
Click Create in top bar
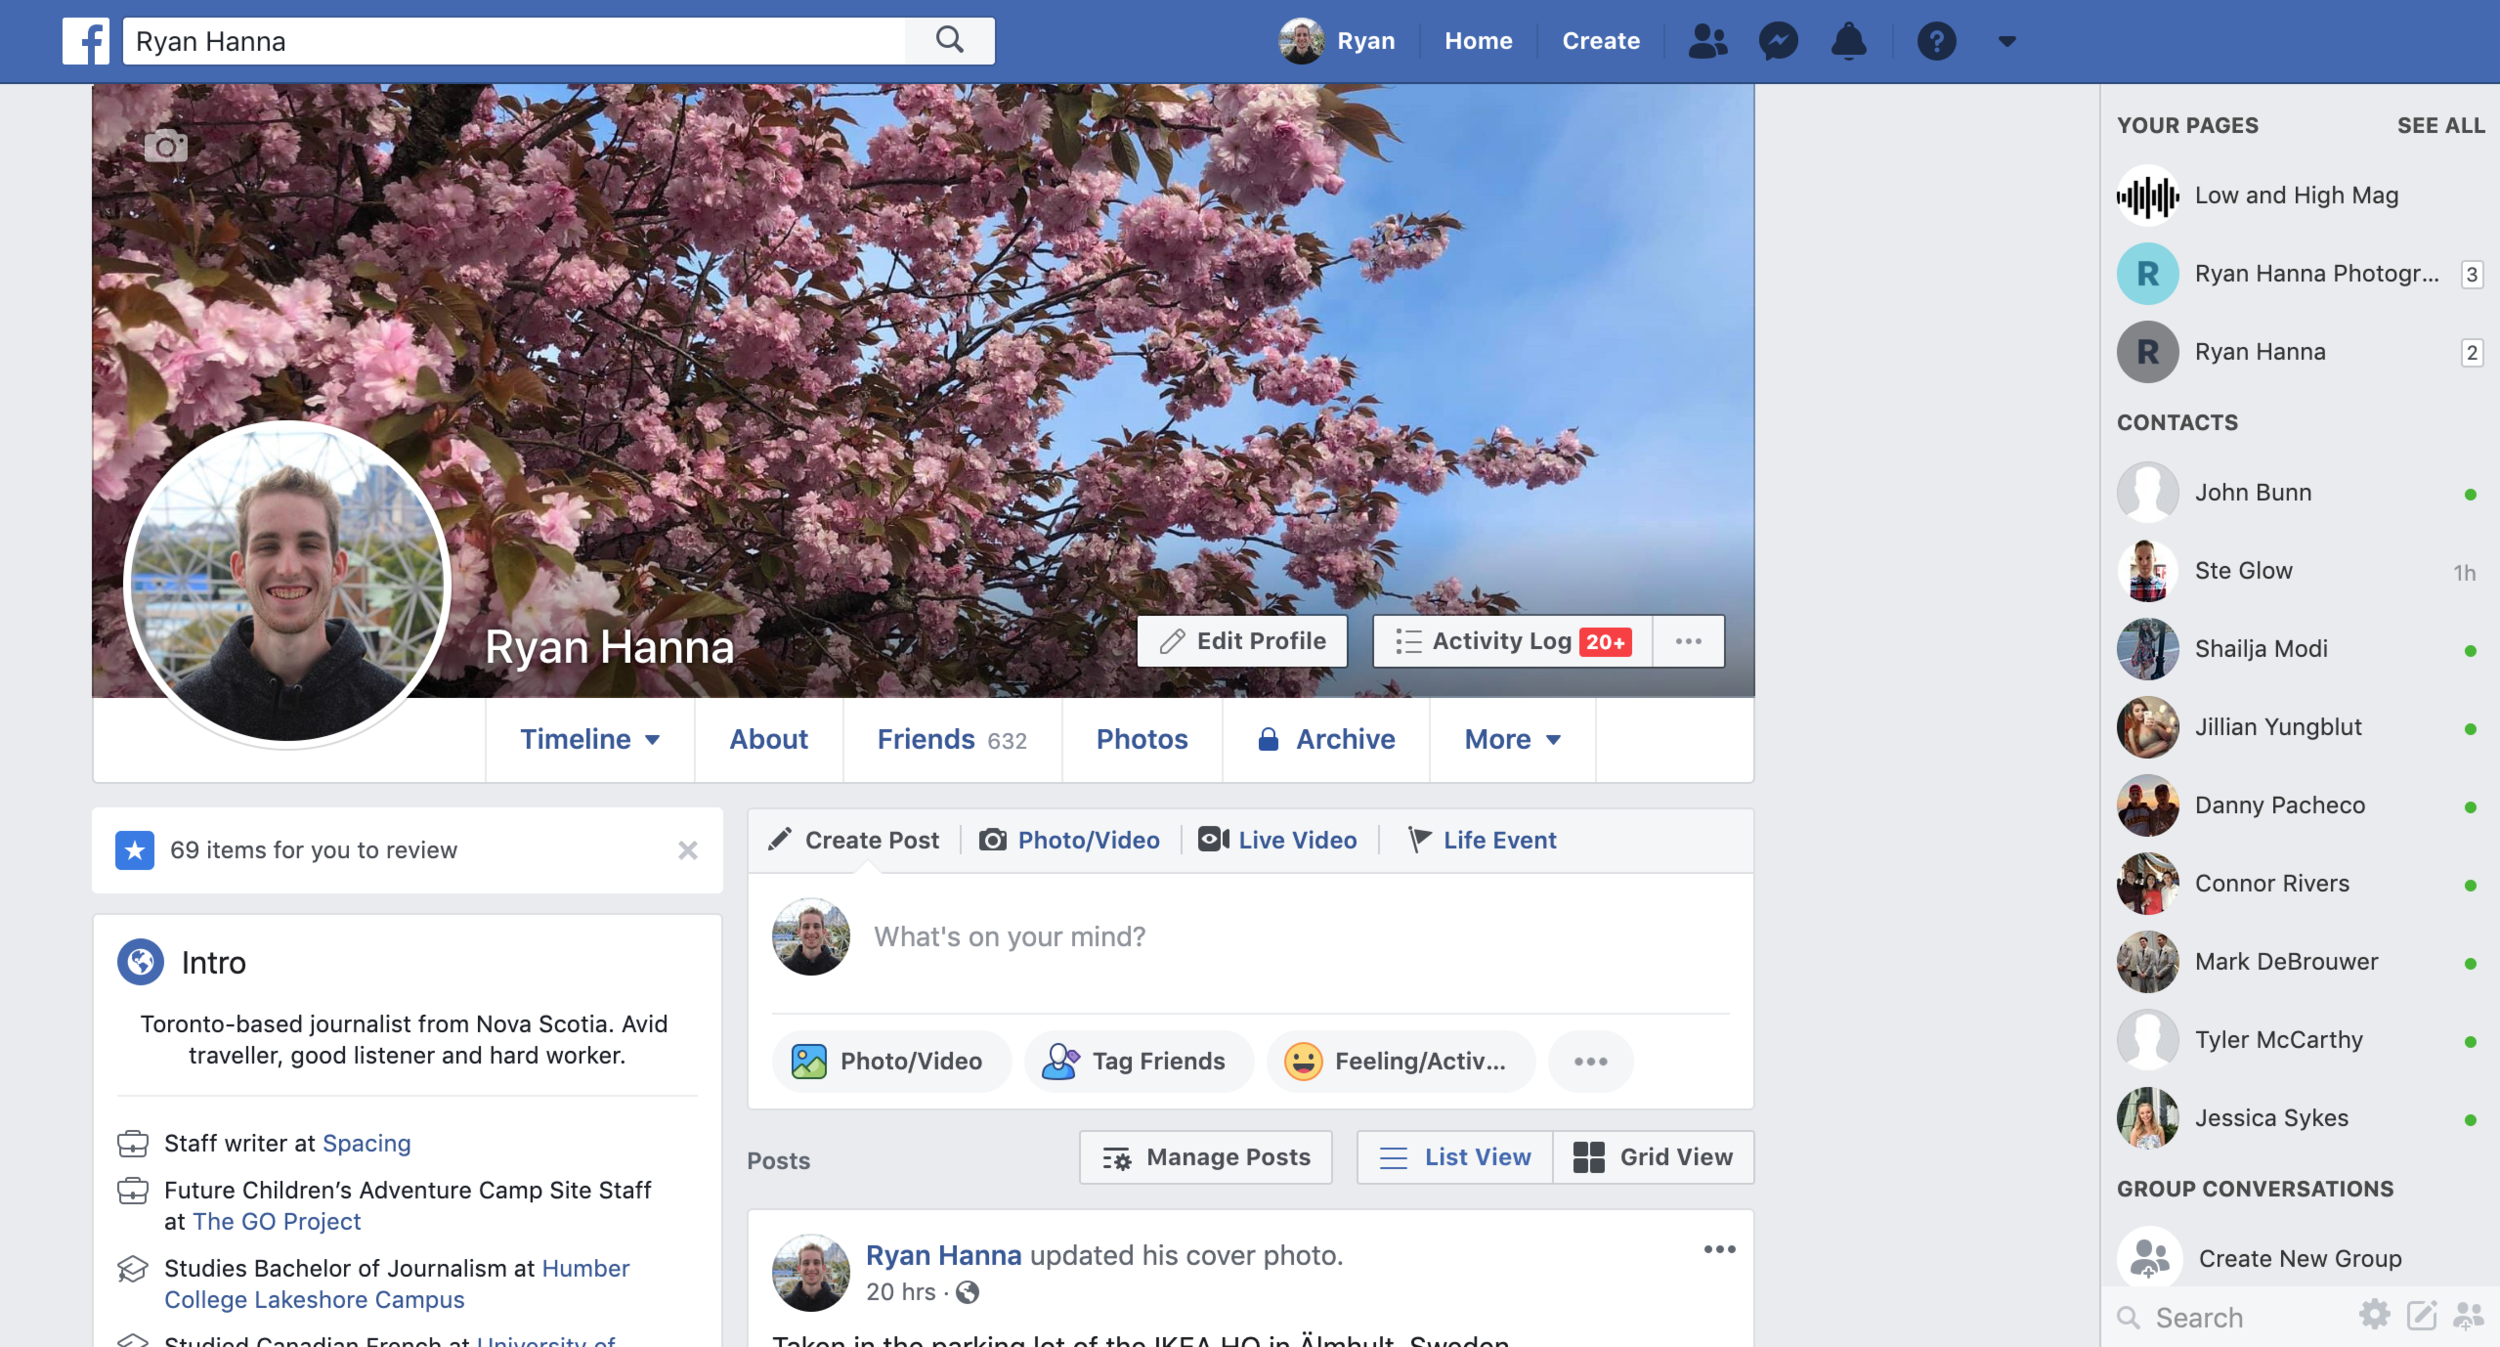1601,41
